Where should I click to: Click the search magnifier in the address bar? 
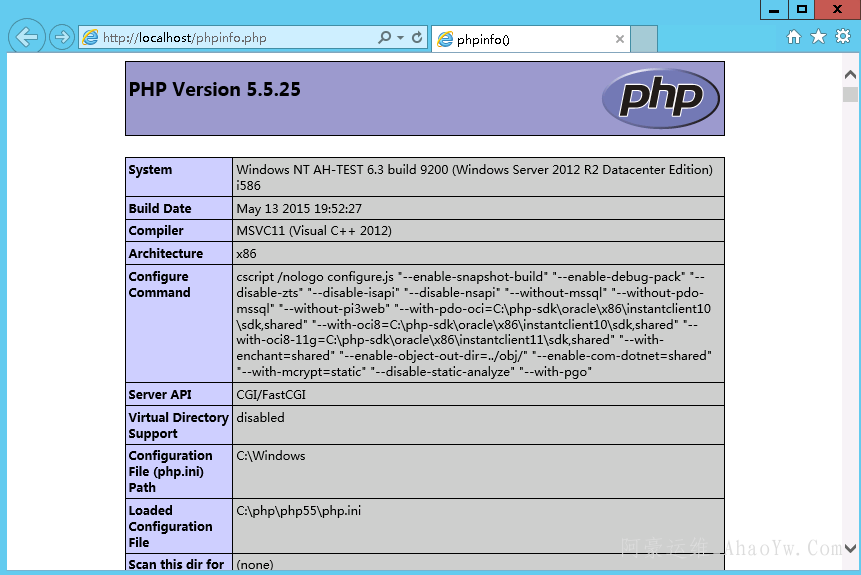(385, 38)
